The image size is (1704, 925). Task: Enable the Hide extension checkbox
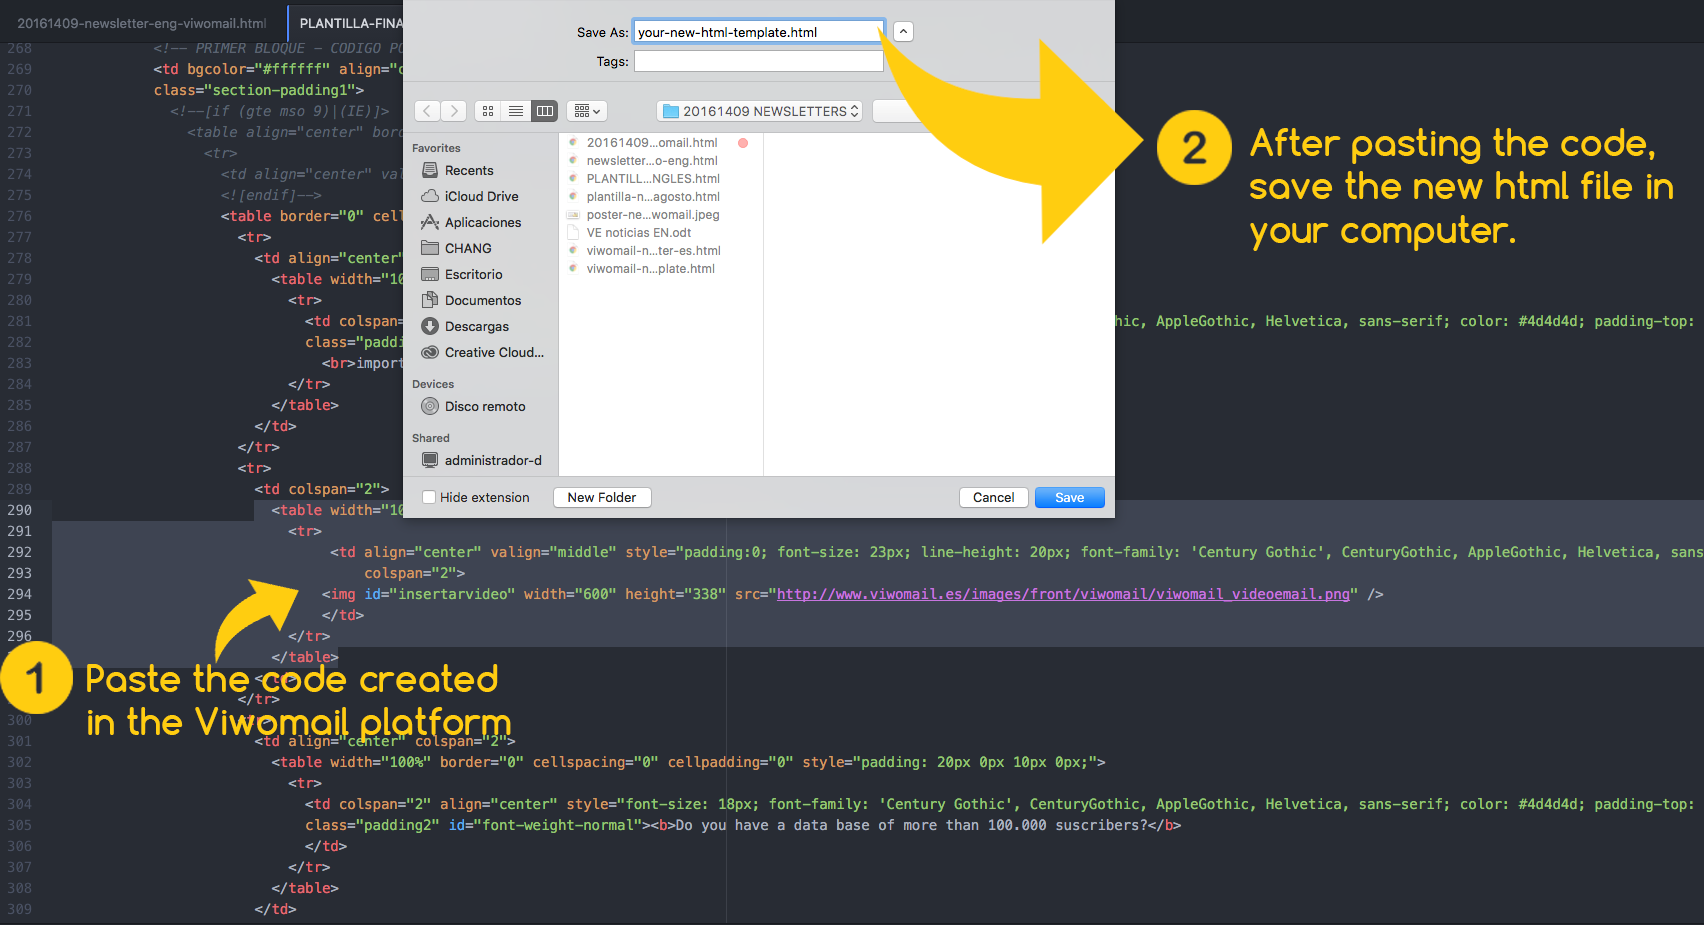[x=429, y=498]
